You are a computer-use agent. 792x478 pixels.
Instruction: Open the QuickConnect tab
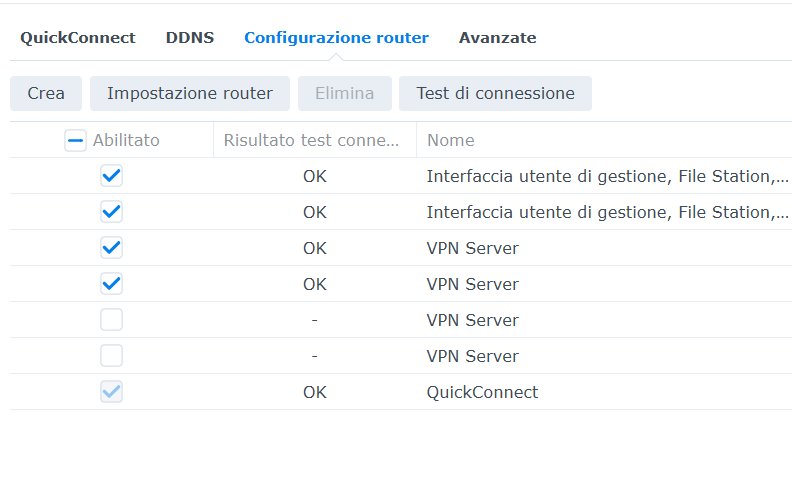77,38
